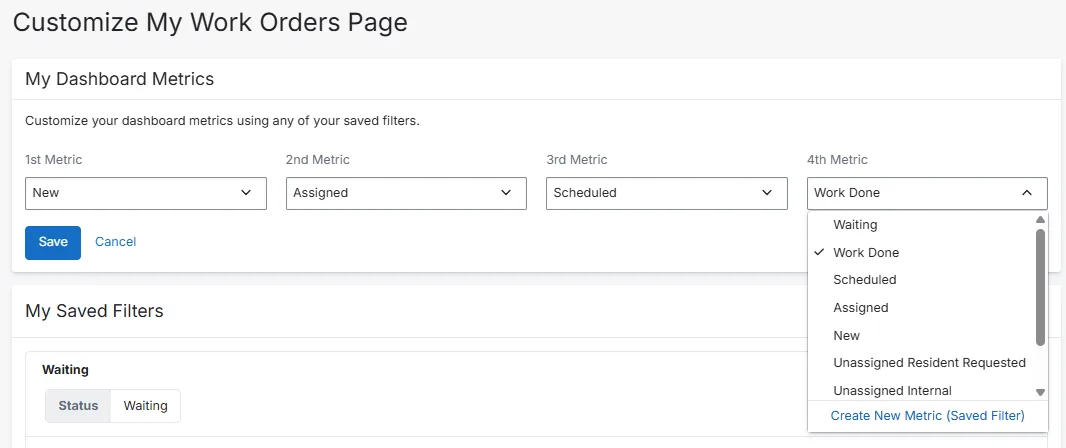Screen dimensions: 1066x448
Task: Click scroll up arrow in dropdown list
Action: (1039, 220)
